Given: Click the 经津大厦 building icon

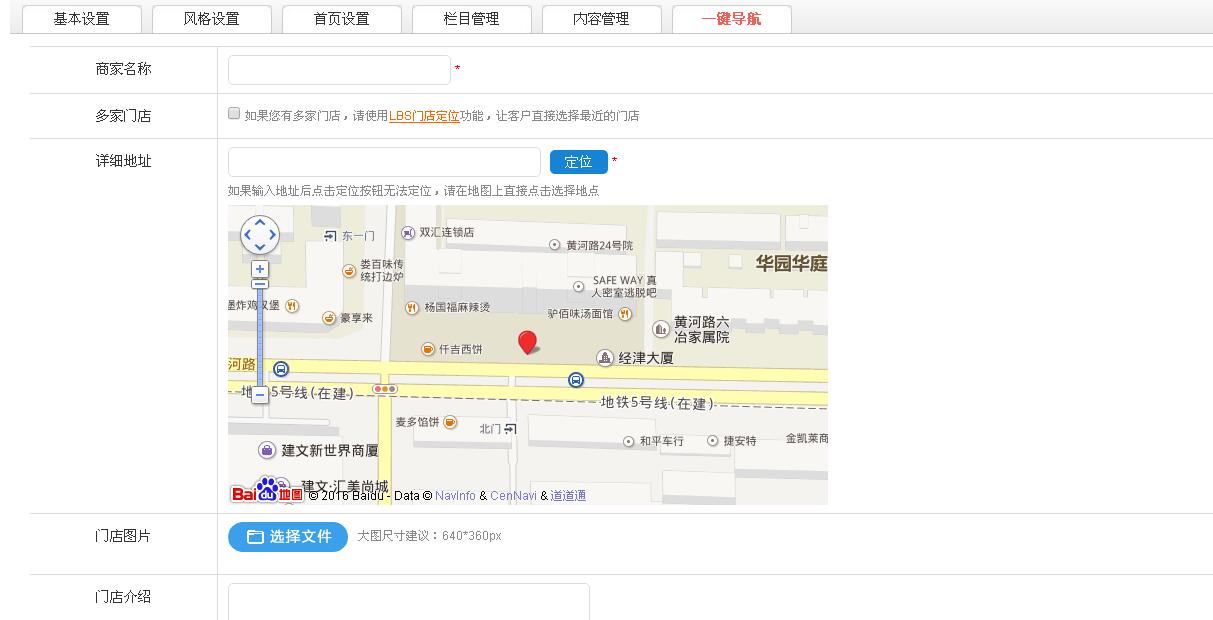Looking at the screenshot, I should pyautogui.click(x=605, y=358).
